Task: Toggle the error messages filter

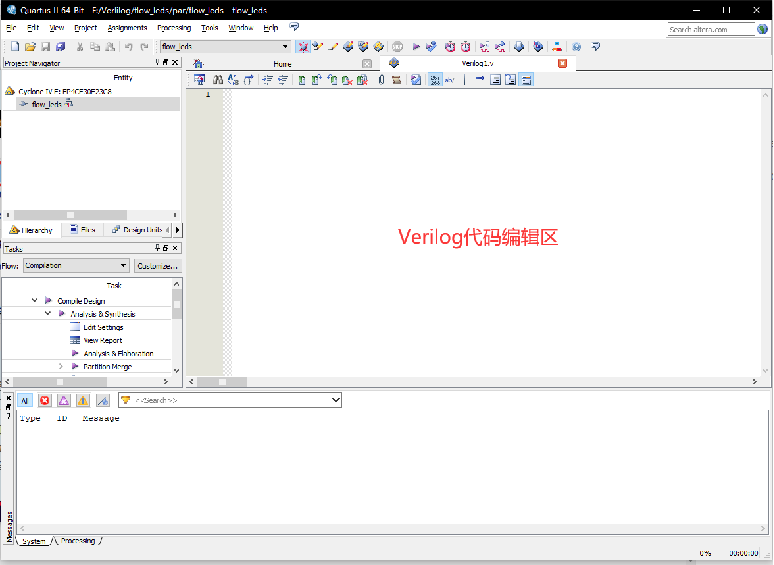Action: point(44,400)
